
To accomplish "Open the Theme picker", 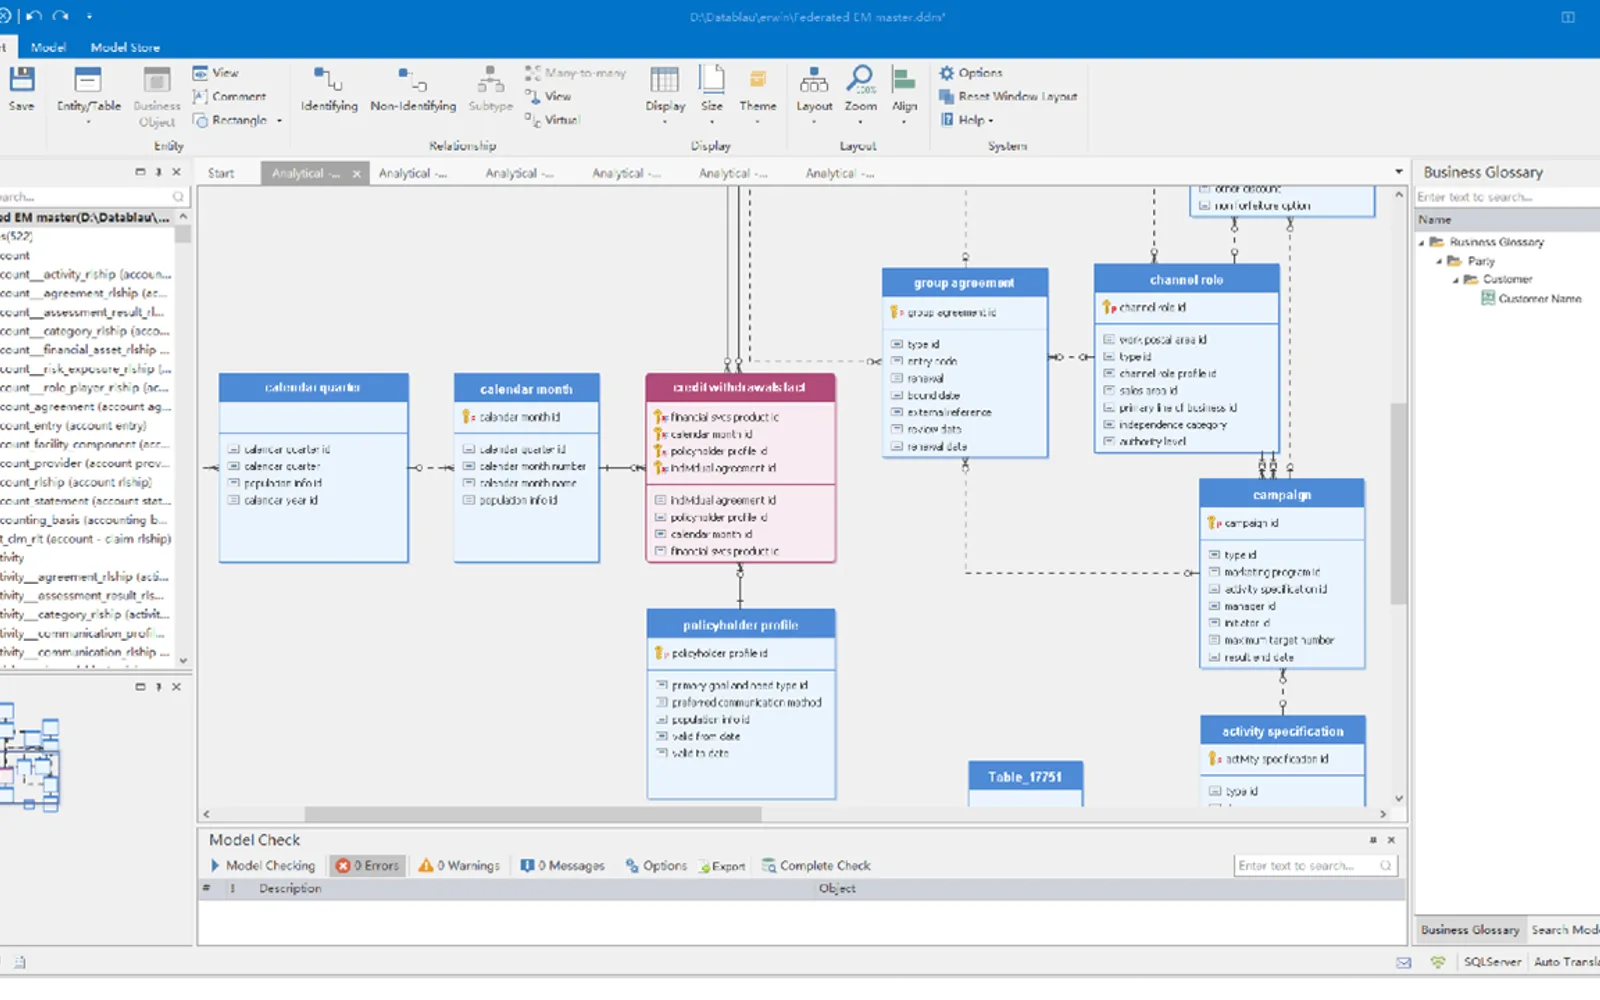I will 758,93.
